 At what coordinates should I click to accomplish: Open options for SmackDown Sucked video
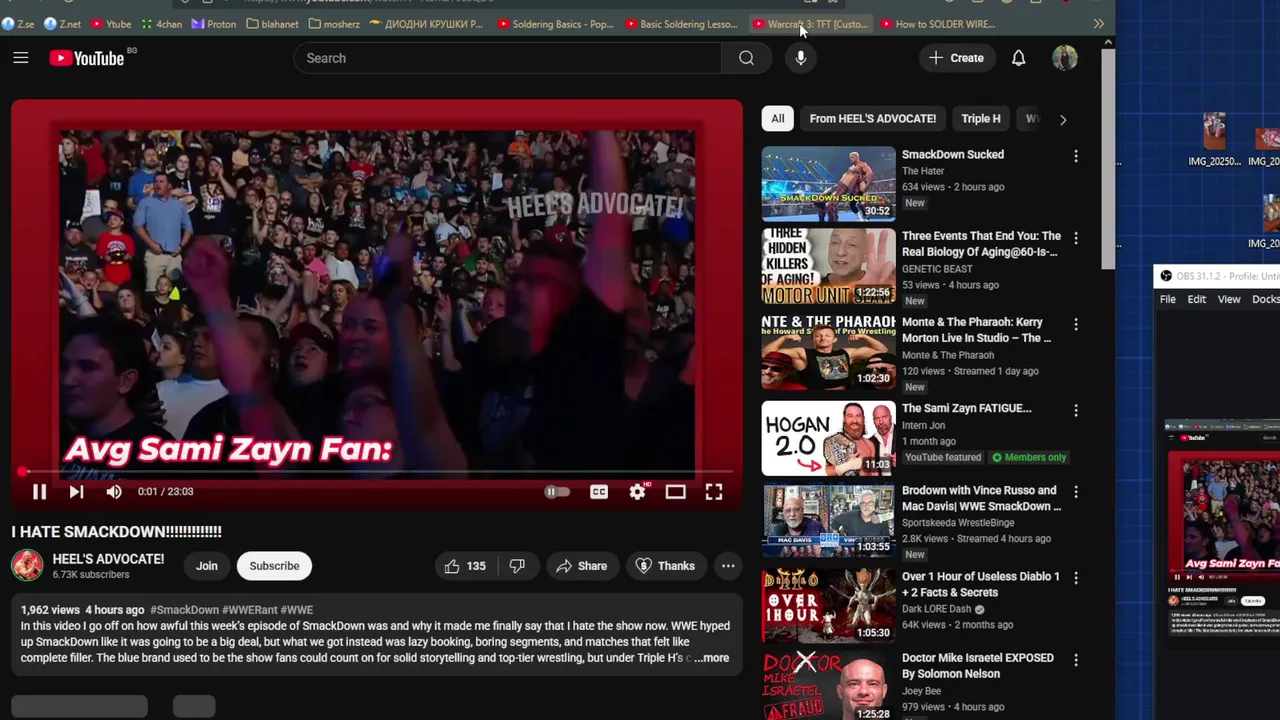1075,156
